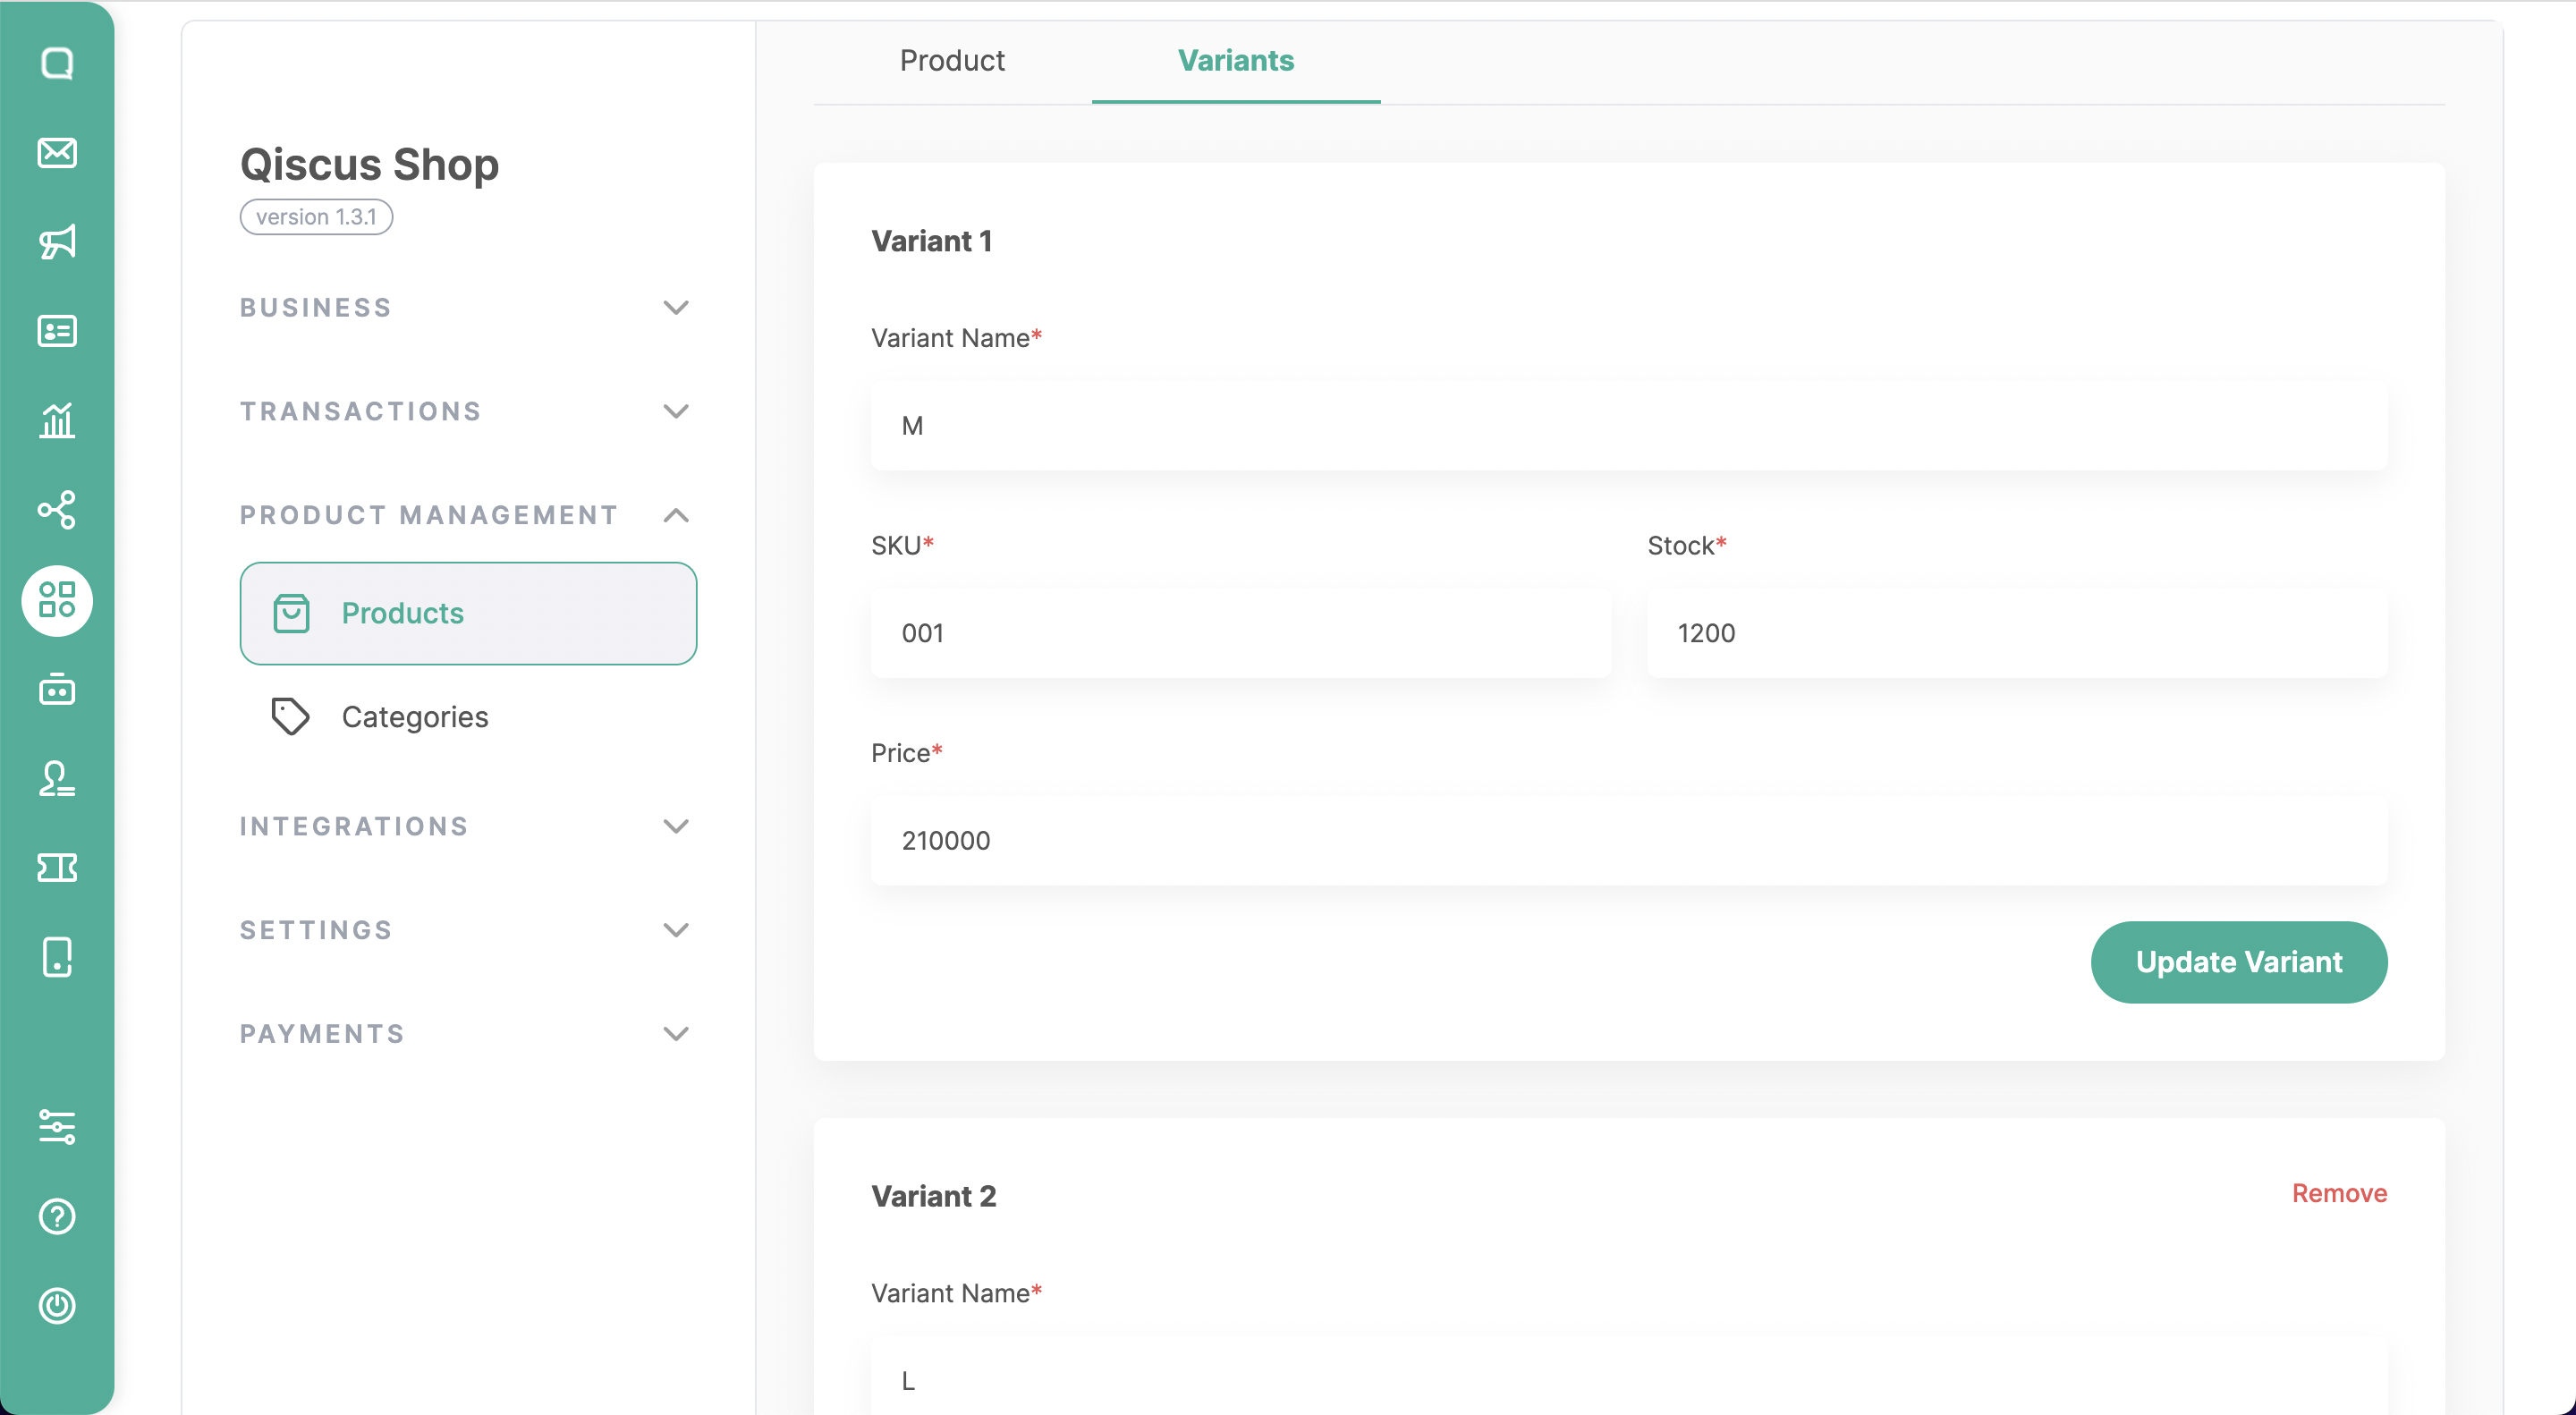Click the Price field showing 210000

point(1628,840)
